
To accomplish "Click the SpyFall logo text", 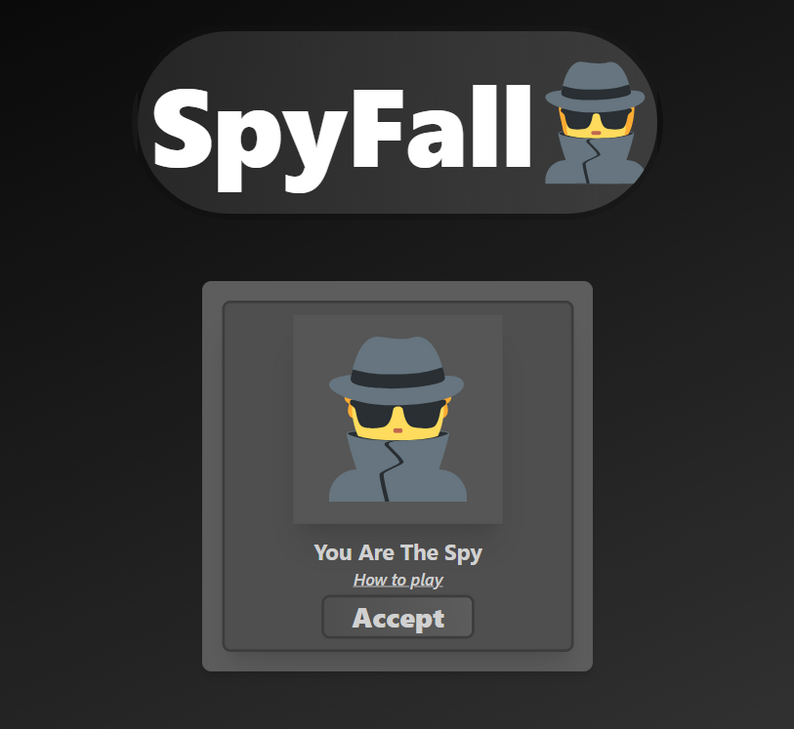I will [342, 138].
